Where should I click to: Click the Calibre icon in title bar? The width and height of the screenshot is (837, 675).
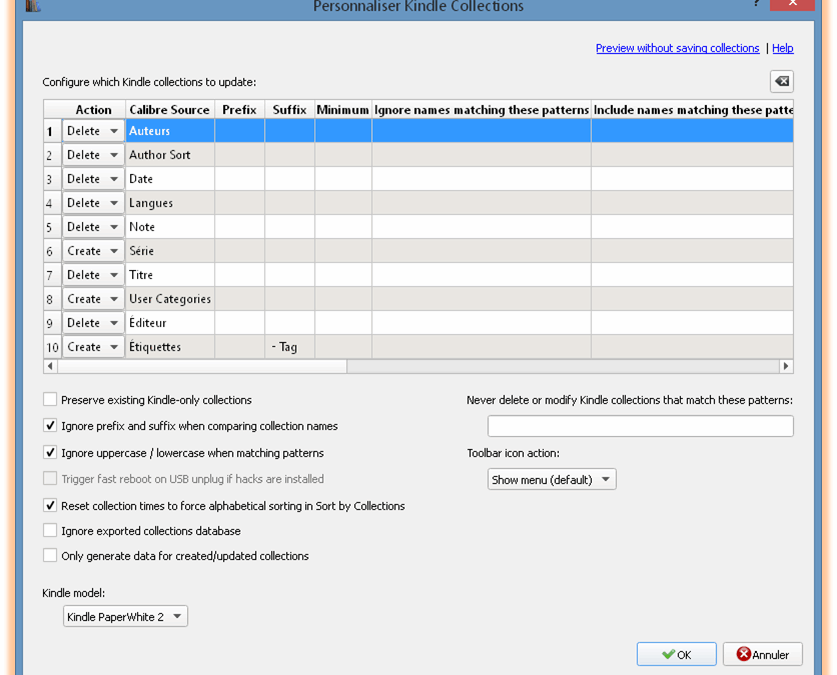point(33,5)
